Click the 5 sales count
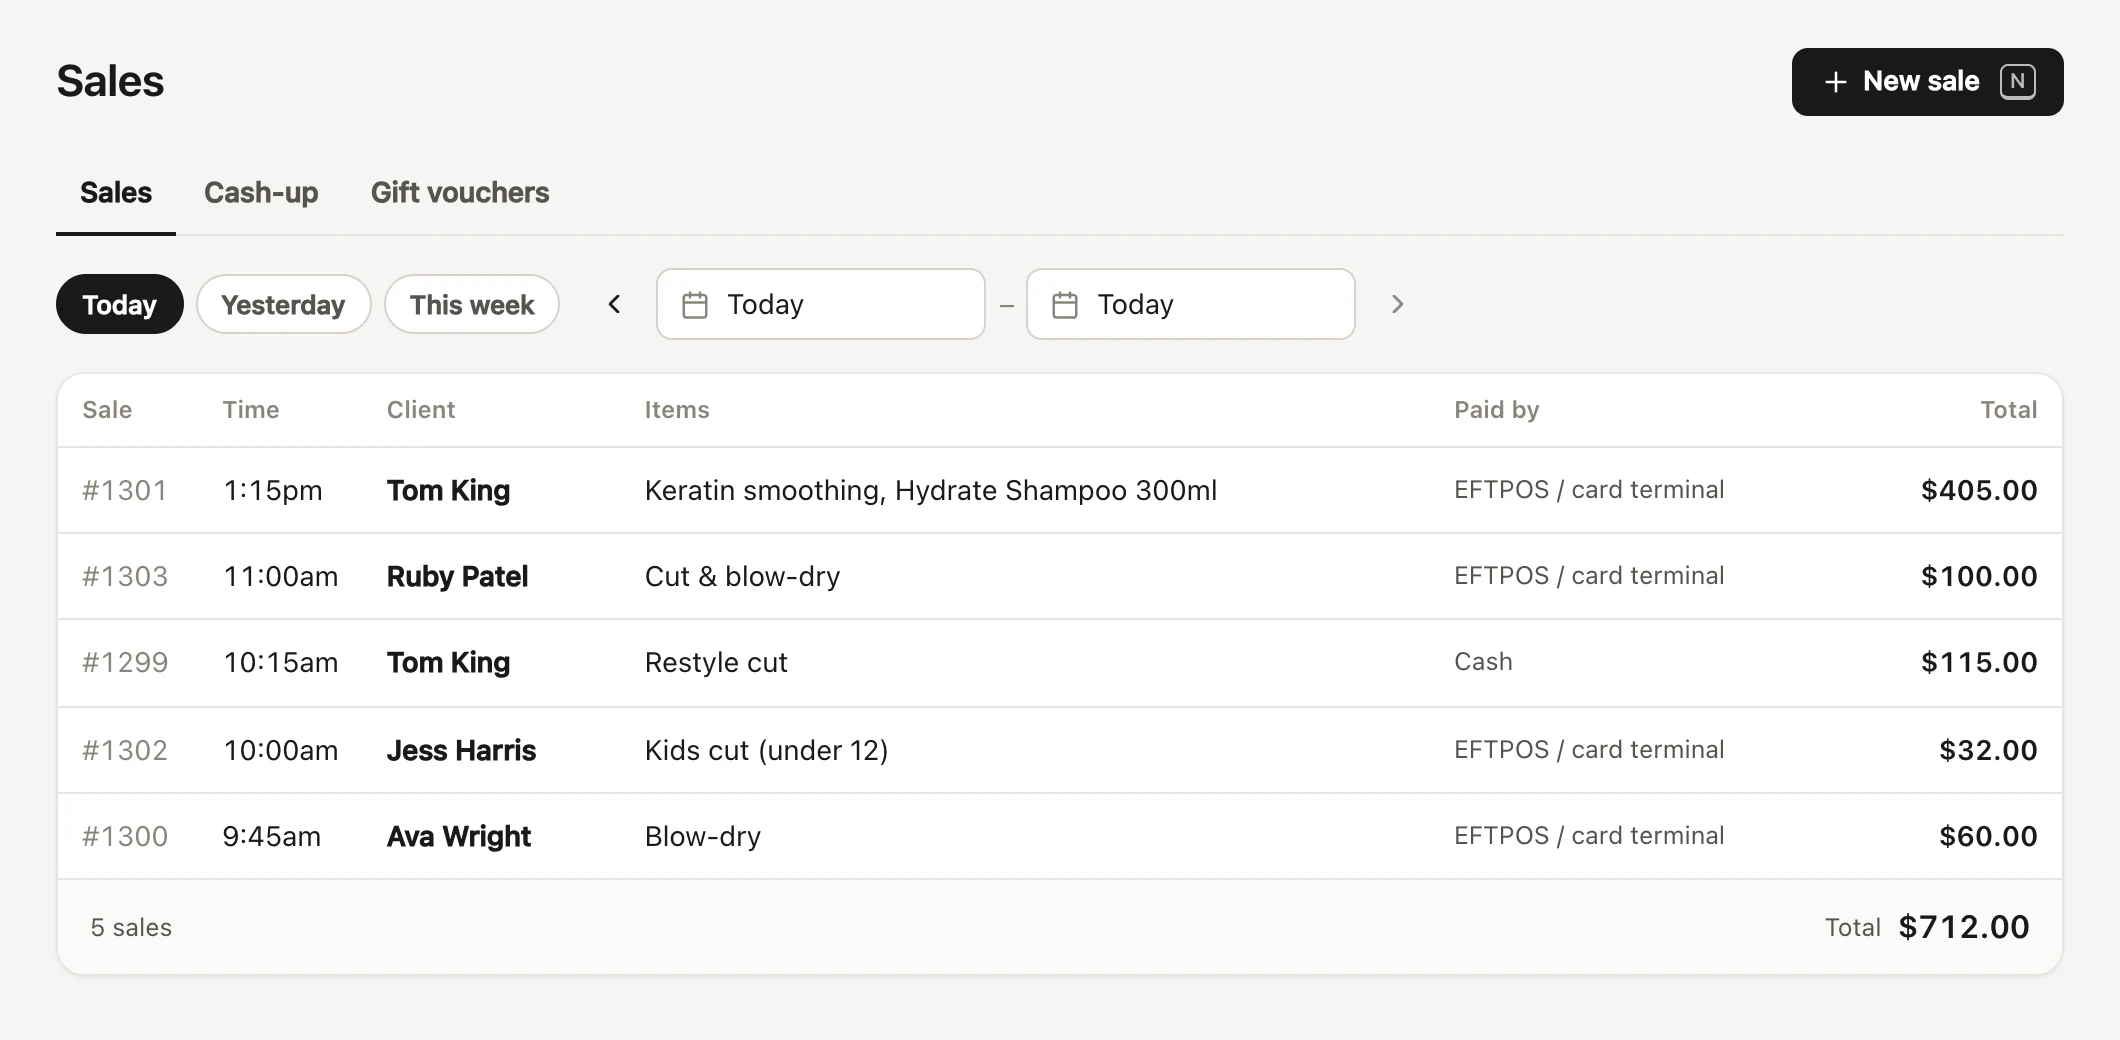 coord(131,928)
